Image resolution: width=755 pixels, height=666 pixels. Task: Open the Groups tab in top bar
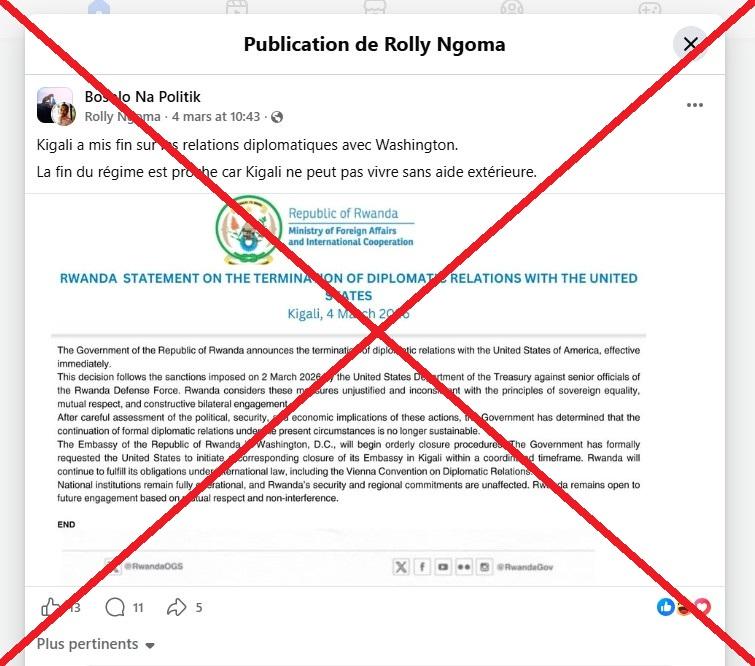click(x=512, y=8)
